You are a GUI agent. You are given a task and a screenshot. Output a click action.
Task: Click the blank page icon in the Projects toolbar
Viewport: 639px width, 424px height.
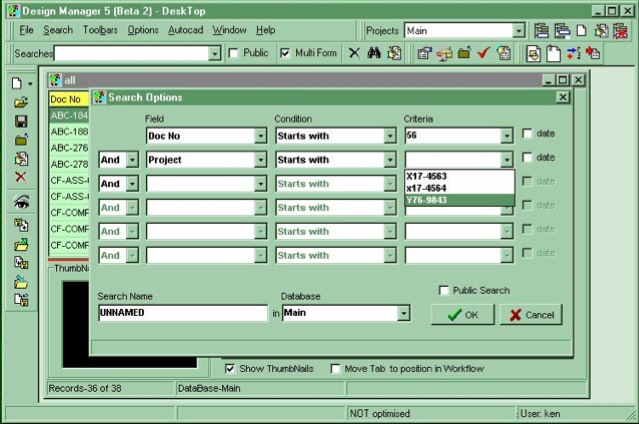pyautogui.click(x=581, y=31)
